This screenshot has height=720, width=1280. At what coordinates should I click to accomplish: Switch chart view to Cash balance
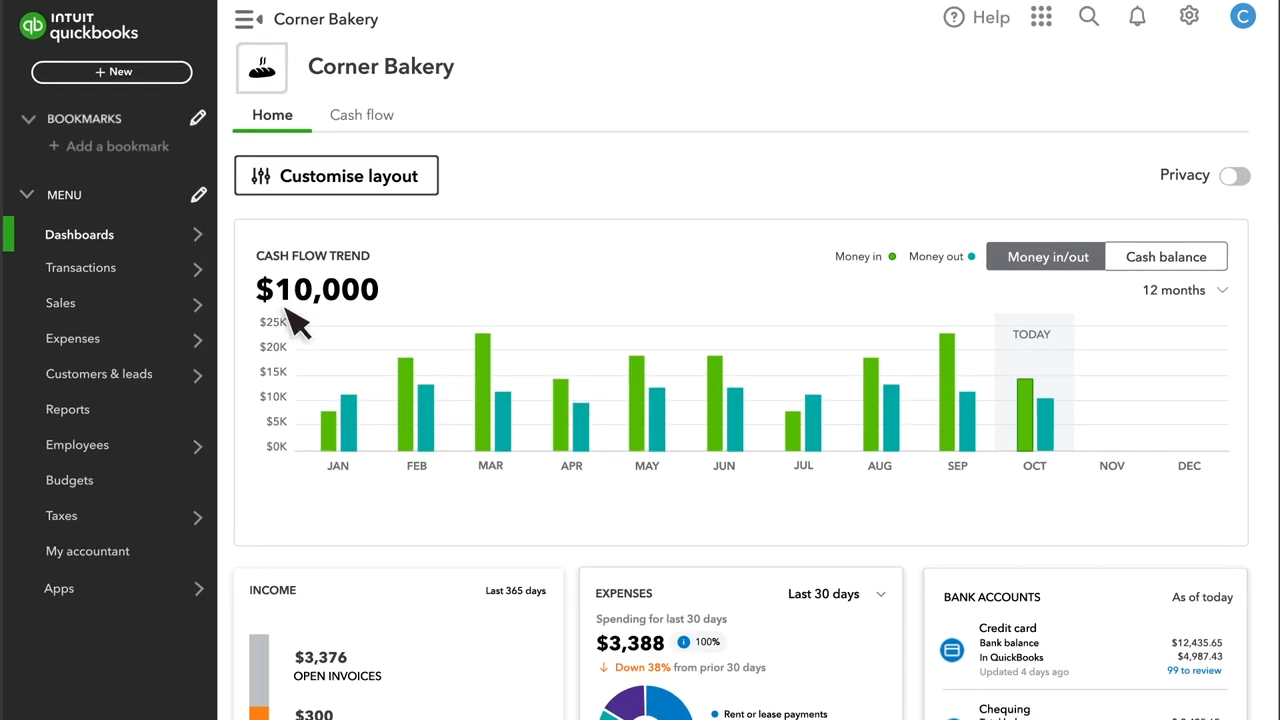click(x=1166, y=257)
